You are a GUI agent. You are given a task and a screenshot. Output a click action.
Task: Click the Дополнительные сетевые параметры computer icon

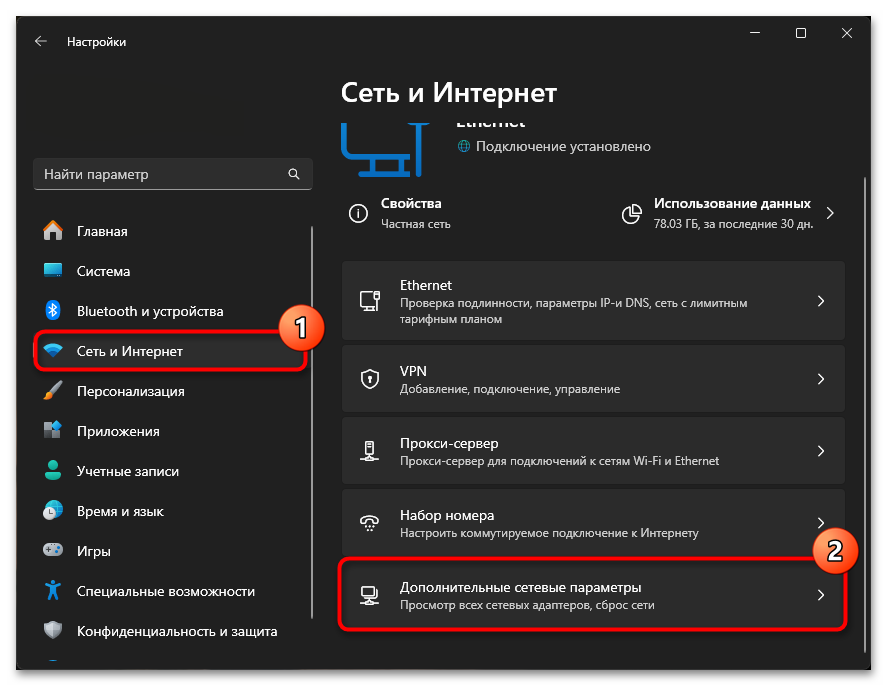370,595
